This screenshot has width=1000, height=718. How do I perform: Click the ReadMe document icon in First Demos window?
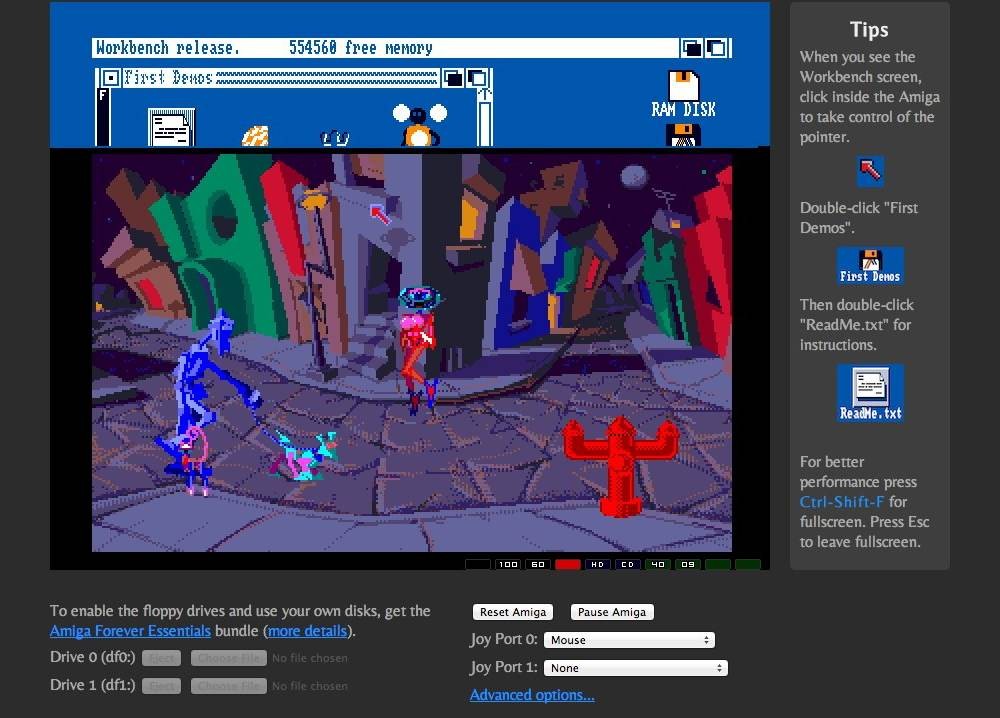pos(171,128)
